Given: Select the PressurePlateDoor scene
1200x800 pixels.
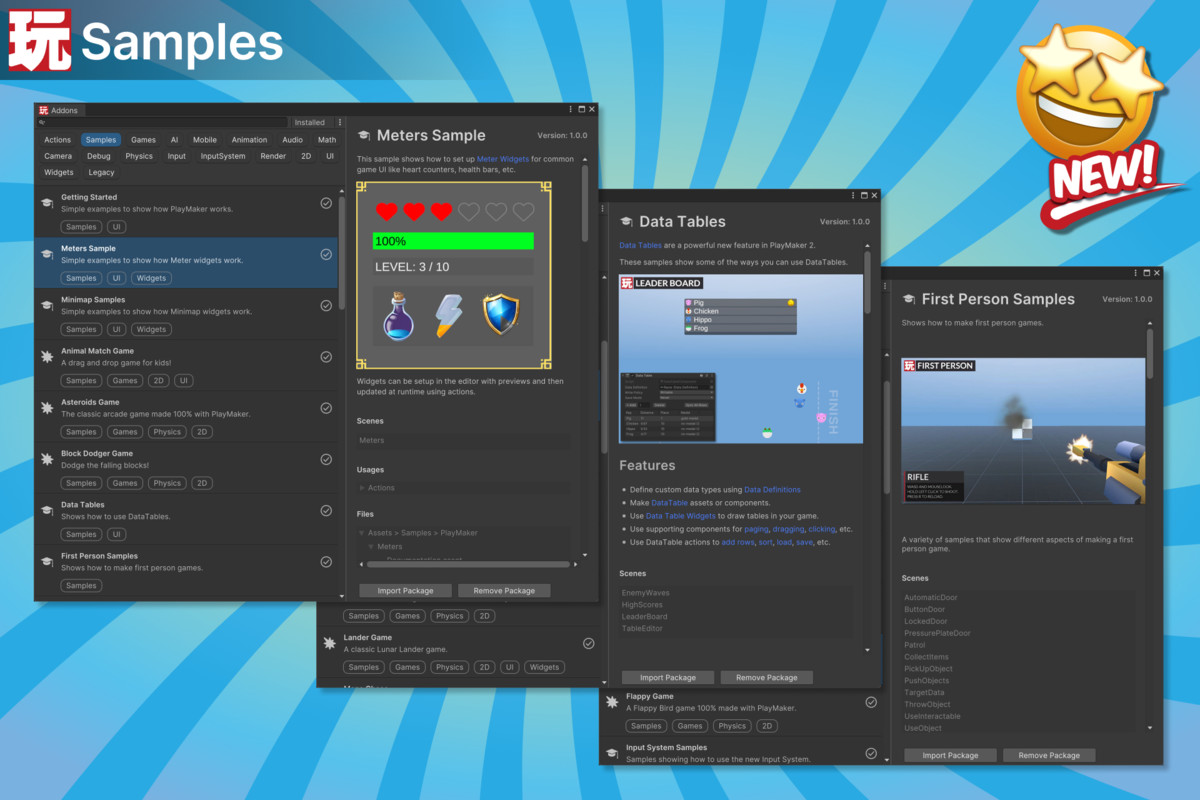Looking at the screenshot, I should click(x=937, y=633).
